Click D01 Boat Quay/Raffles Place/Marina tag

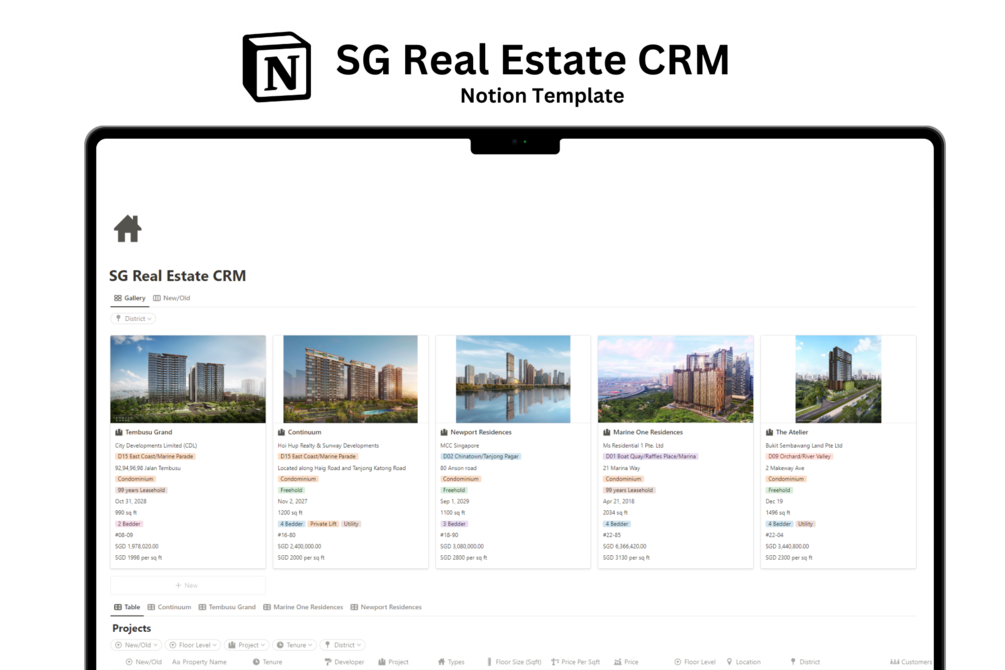tap(651, 456)
